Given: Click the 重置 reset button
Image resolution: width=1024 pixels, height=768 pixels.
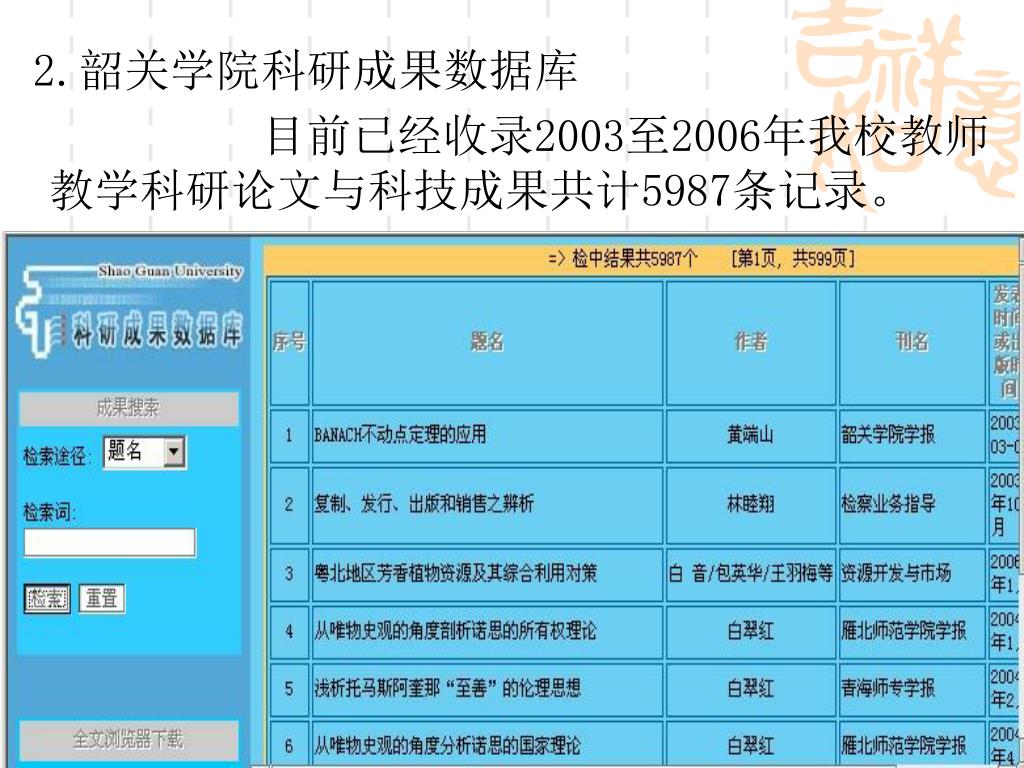Looking at the screenshot, I should (102, 598).
